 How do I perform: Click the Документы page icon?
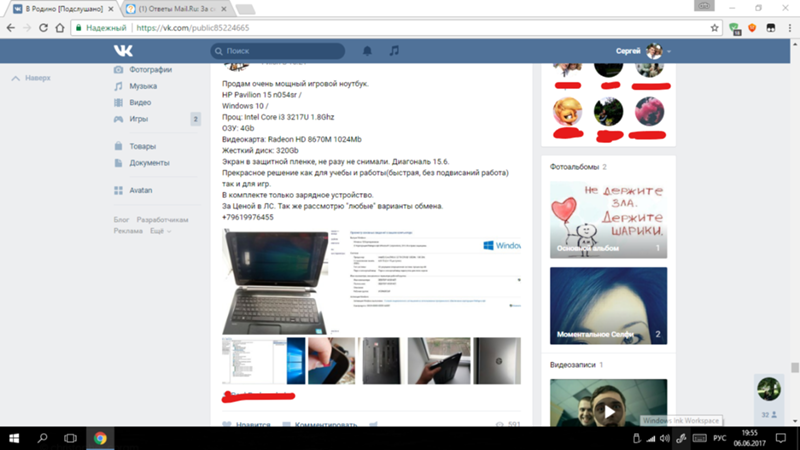click(118, 163)
